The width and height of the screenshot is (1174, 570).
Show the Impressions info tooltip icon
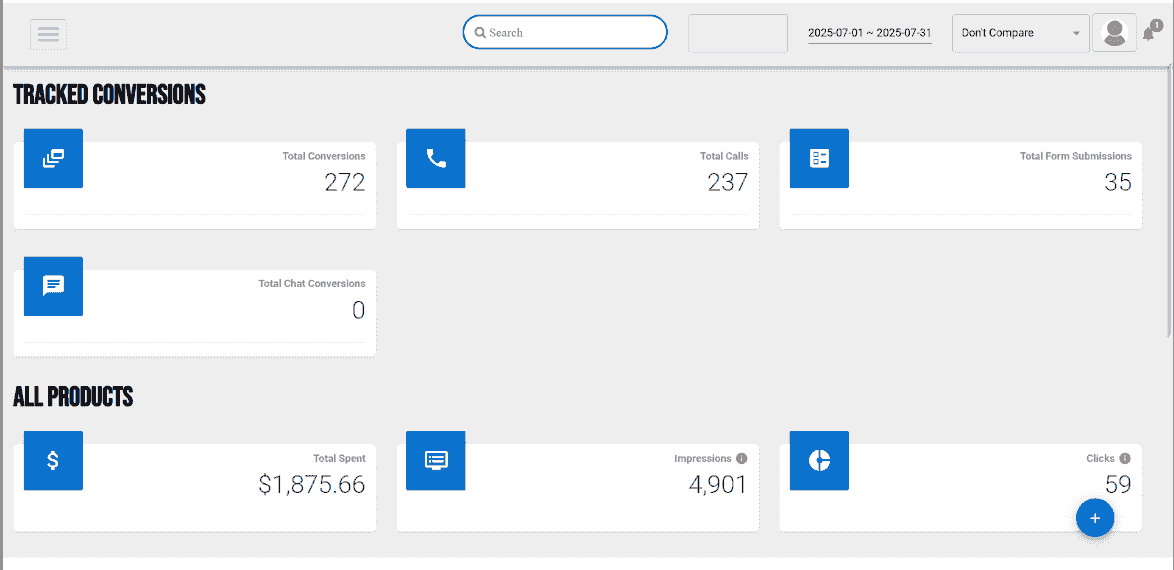[x=741, y=458]
